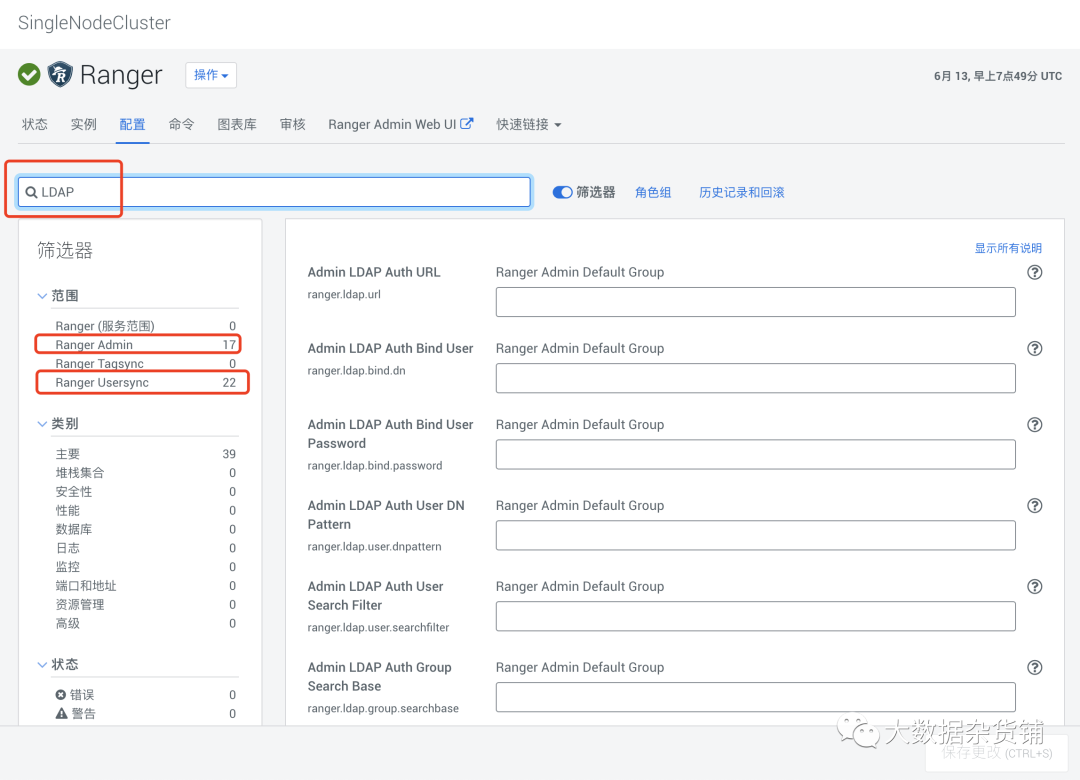This screenshot has width=1080, height=780.
Task: Toggle the 筛选器 filter switch off
Action: click(x=562, y=192)
